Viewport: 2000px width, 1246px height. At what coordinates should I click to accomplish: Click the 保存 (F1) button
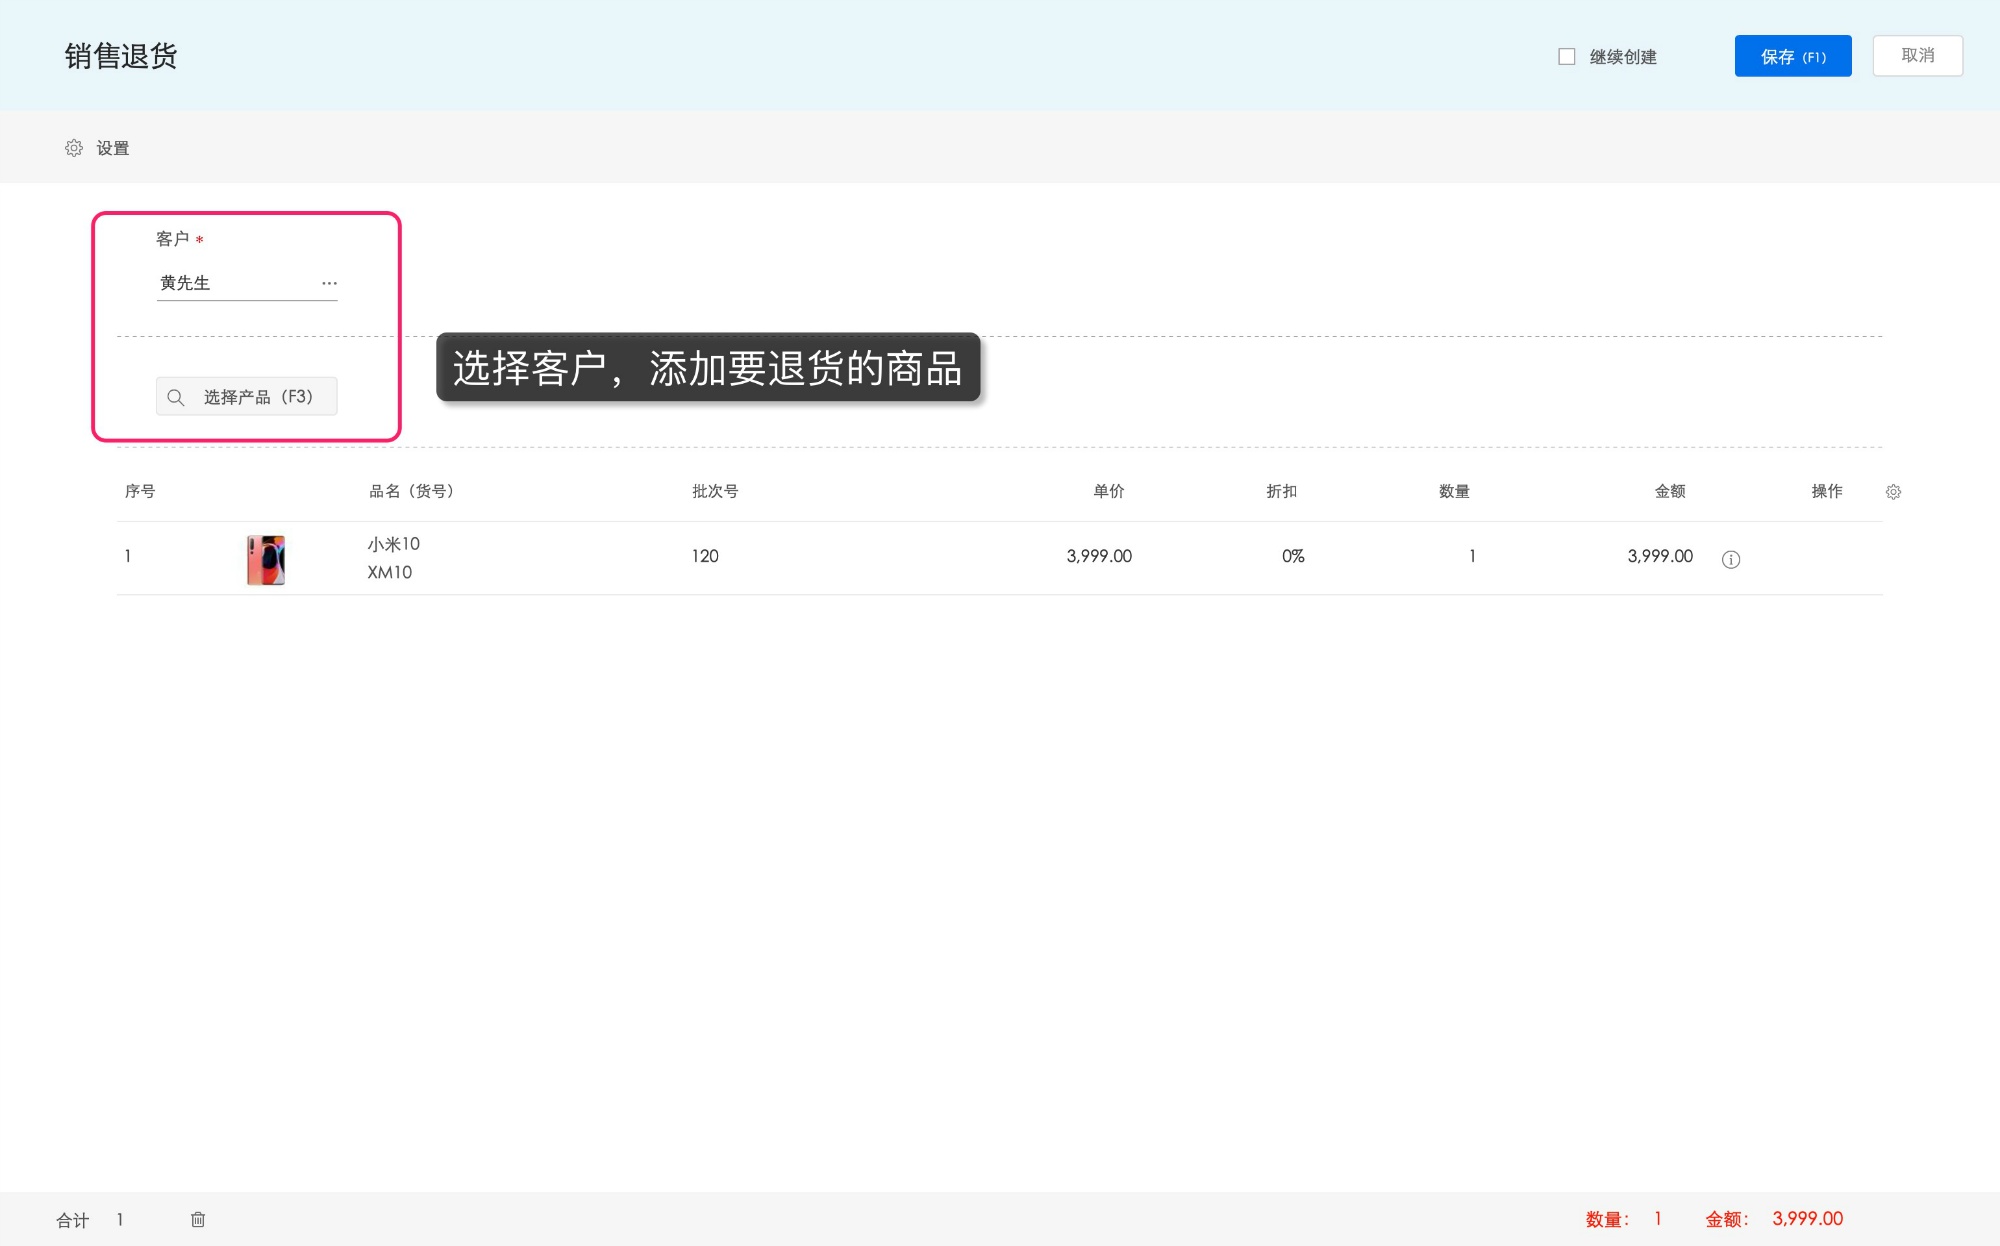click(1793, 56)
